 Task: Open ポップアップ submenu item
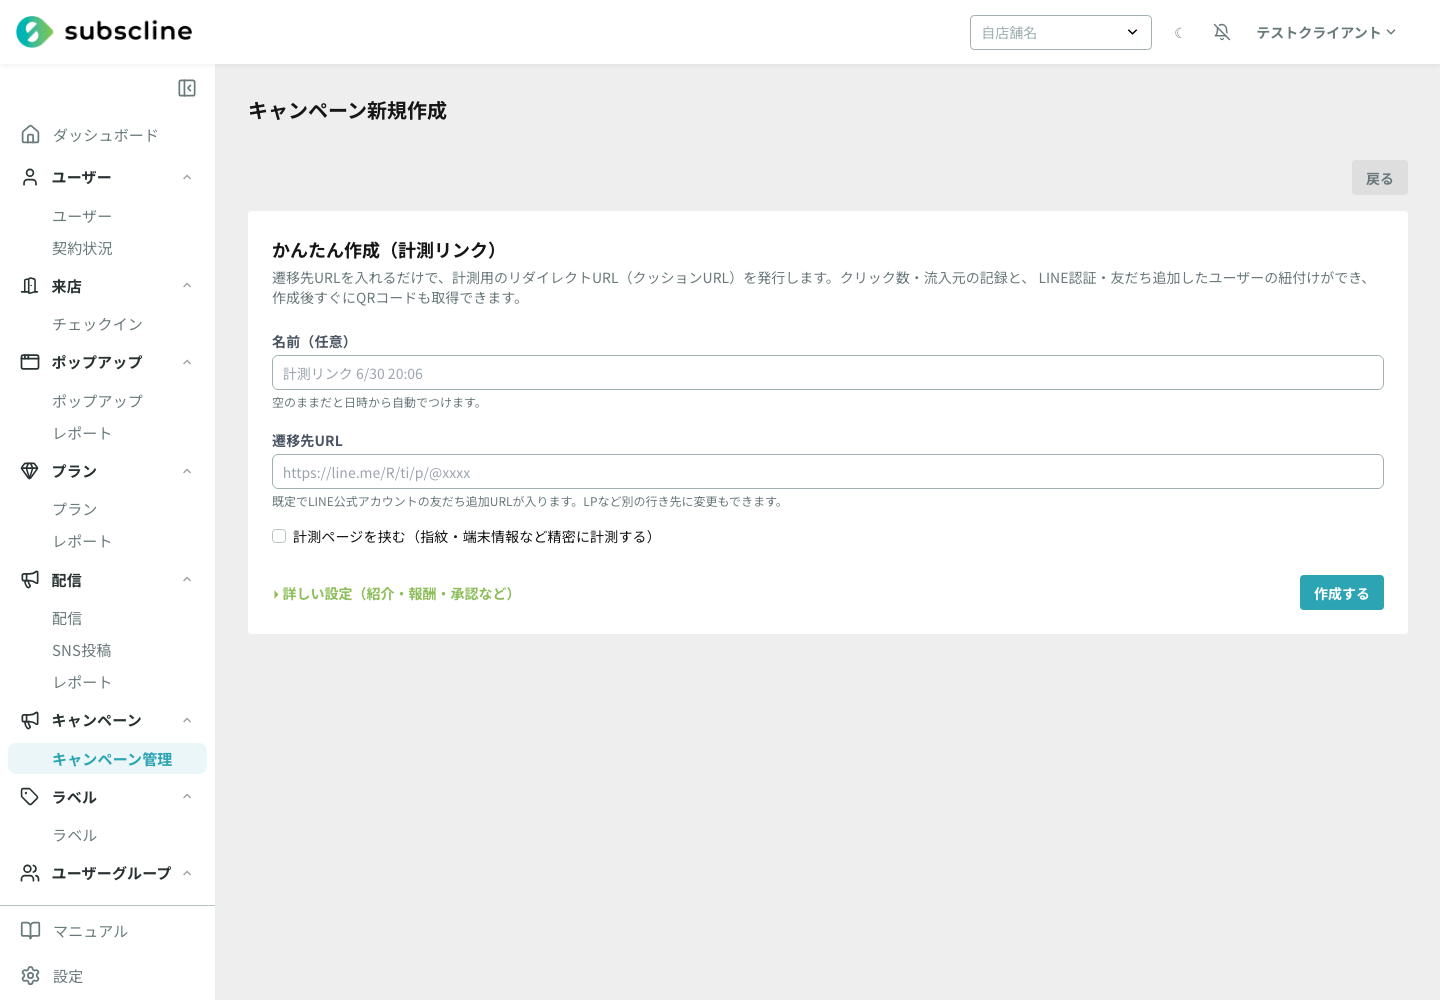[97, 401]
